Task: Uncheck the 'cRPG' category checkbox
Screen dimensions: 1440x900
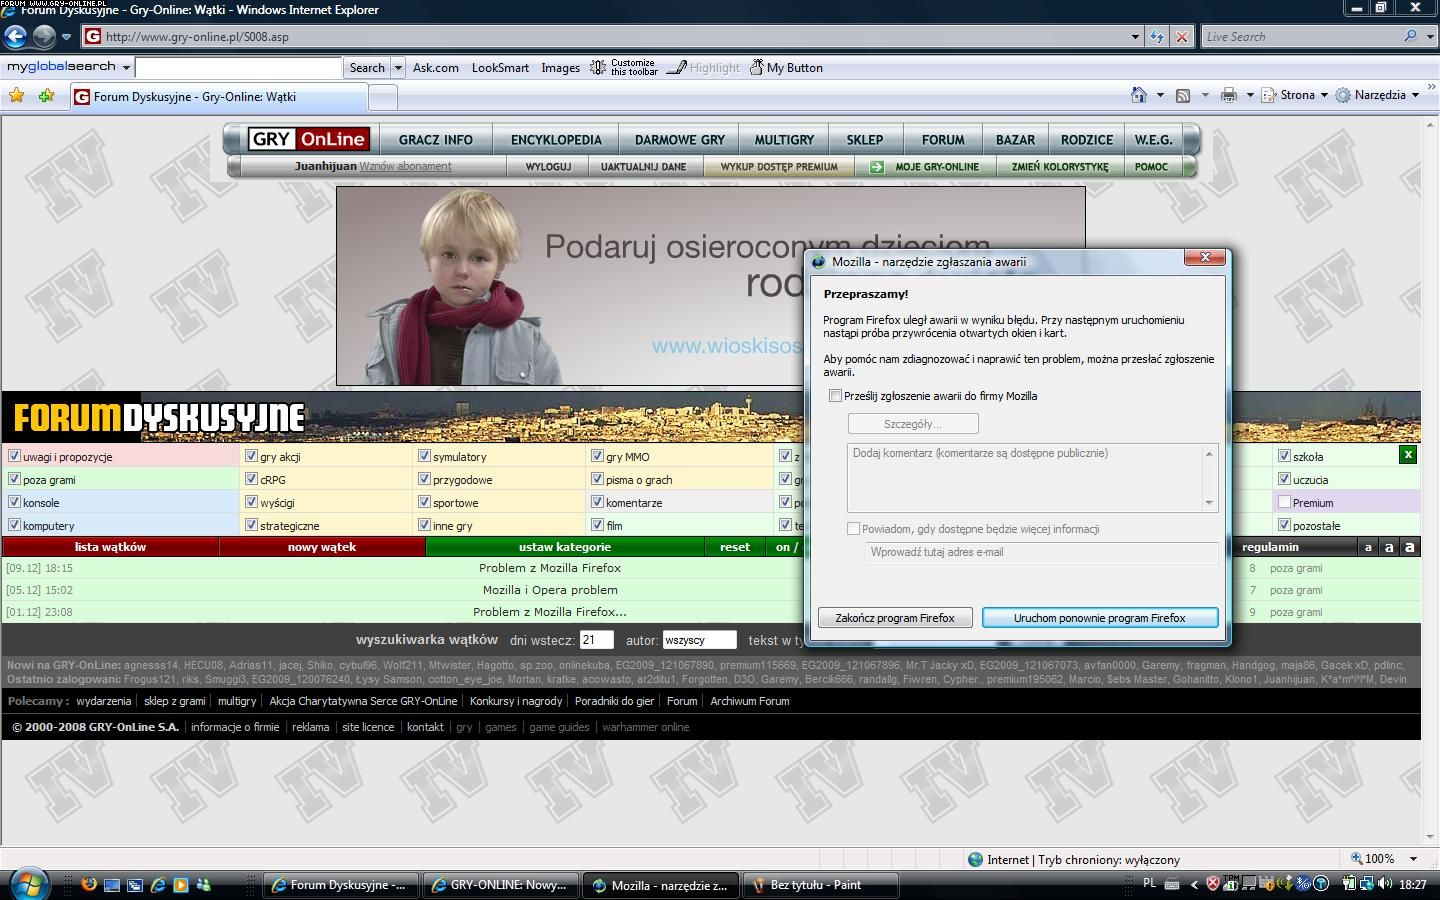Action: tap(251, 479)
